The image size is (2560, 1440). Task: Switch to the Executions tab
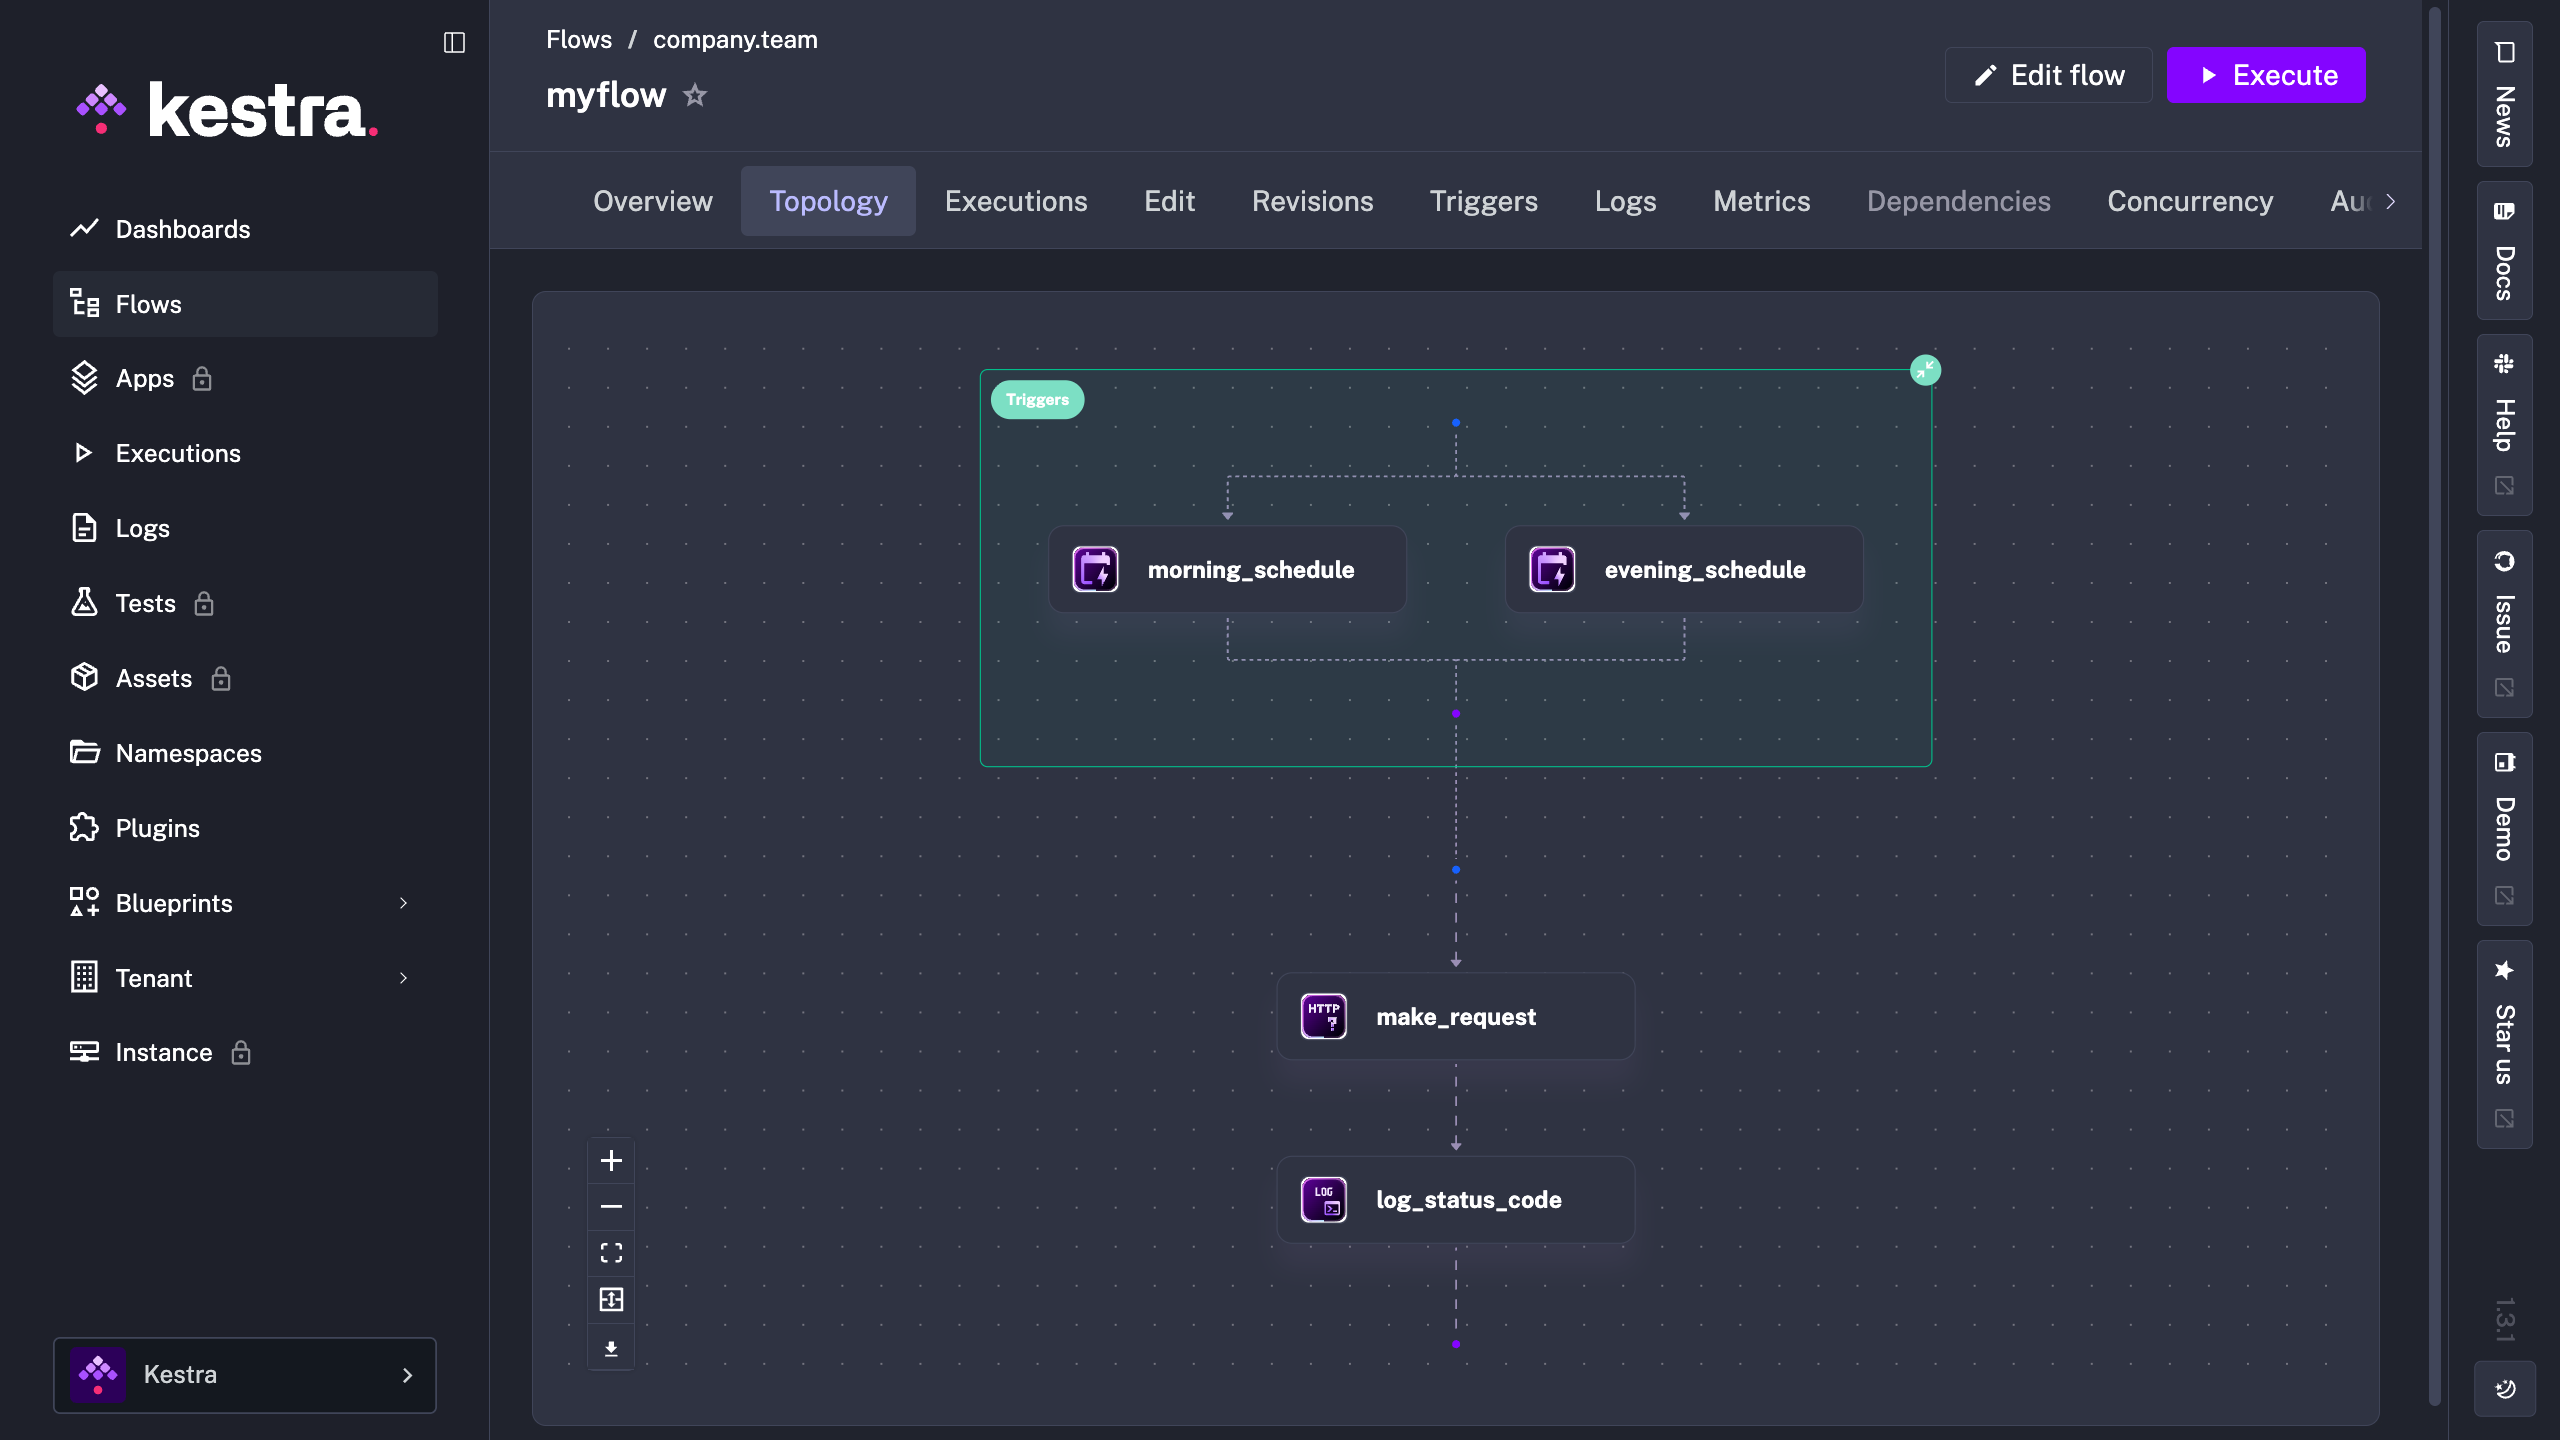[1016, 201]
